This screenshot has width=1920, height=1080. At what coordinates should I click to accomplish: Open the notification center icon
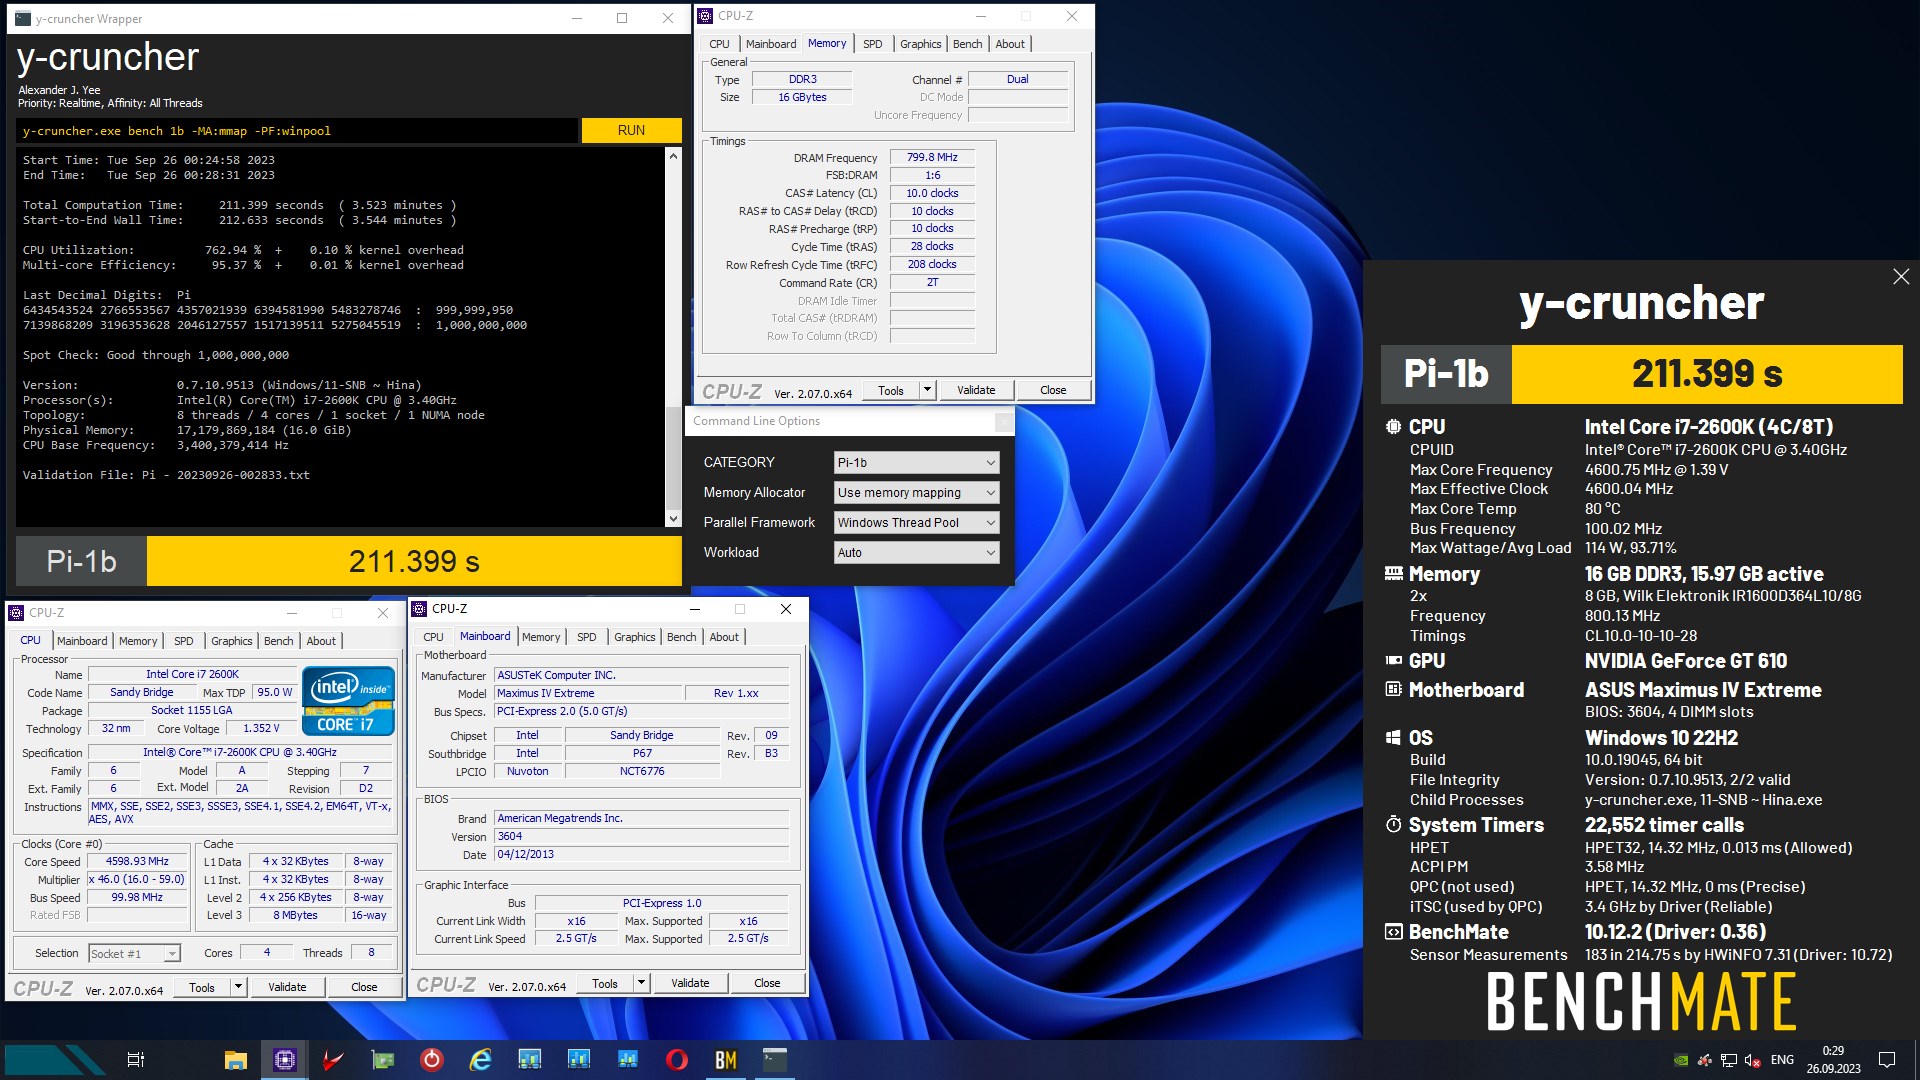click(x=1887, y=1060)
